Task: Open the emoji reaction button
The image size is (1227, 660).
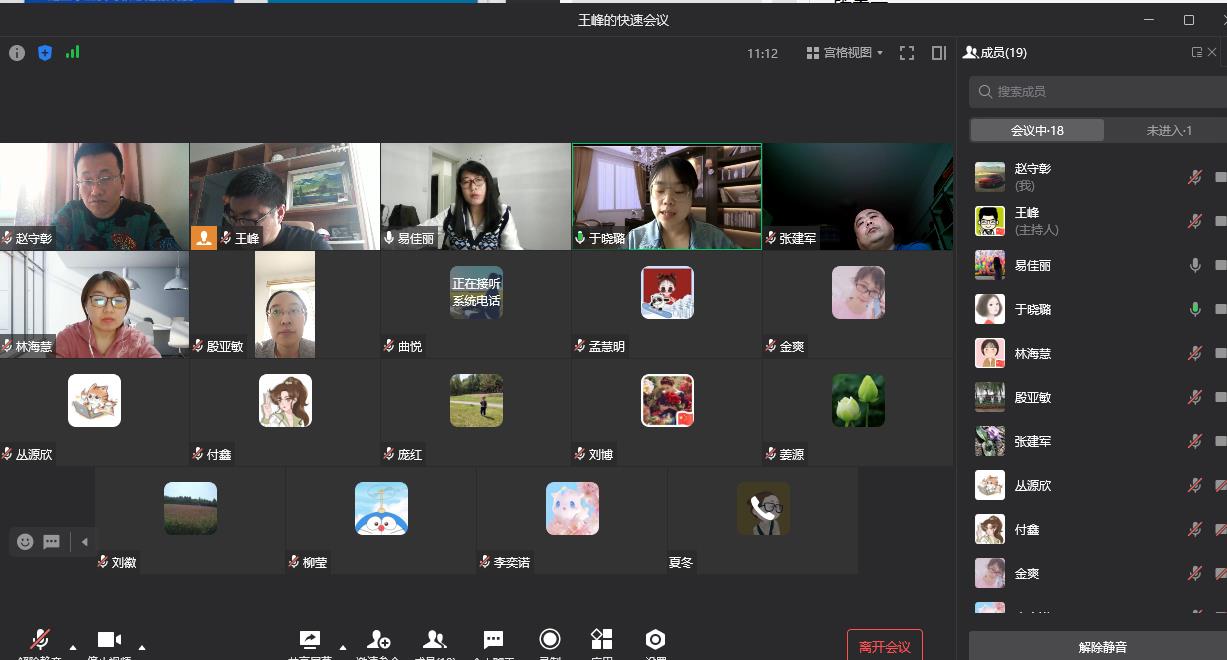Action: point(25,542)
